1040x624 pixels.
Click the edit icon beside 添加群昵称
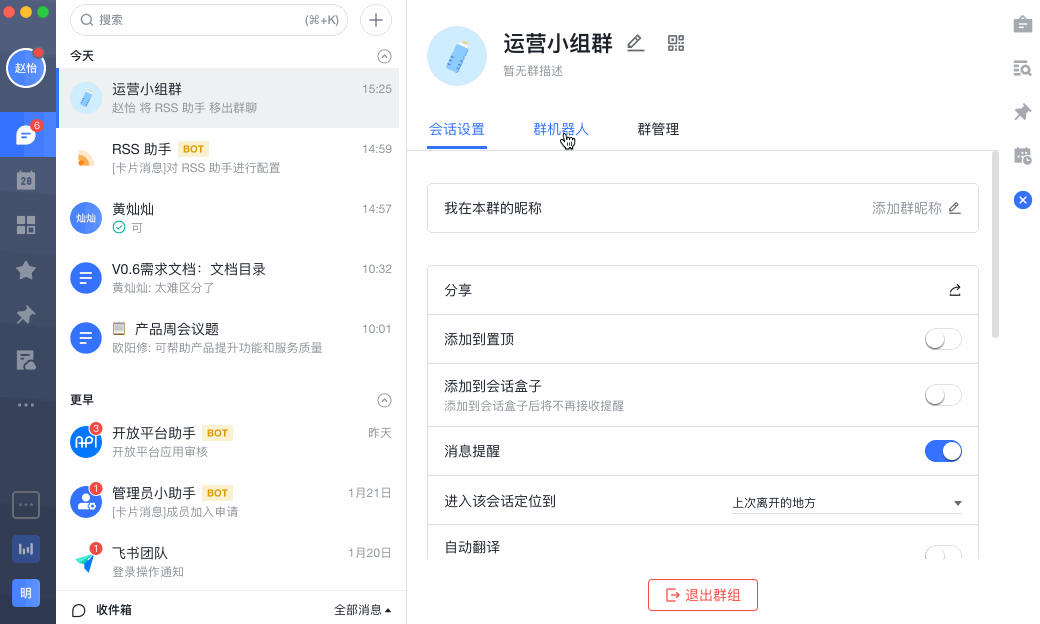click(954, 208)
